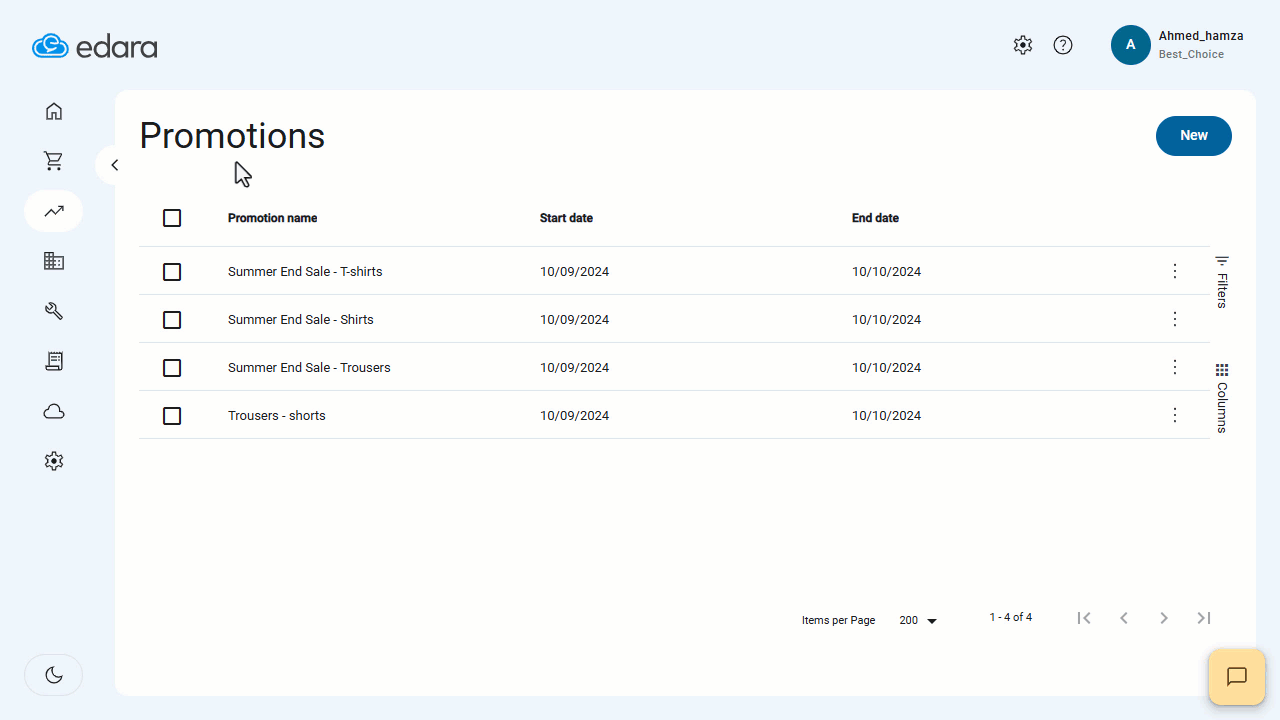
Task: Check the Trousers - shorts checkbox
Action: coord(172,416)
